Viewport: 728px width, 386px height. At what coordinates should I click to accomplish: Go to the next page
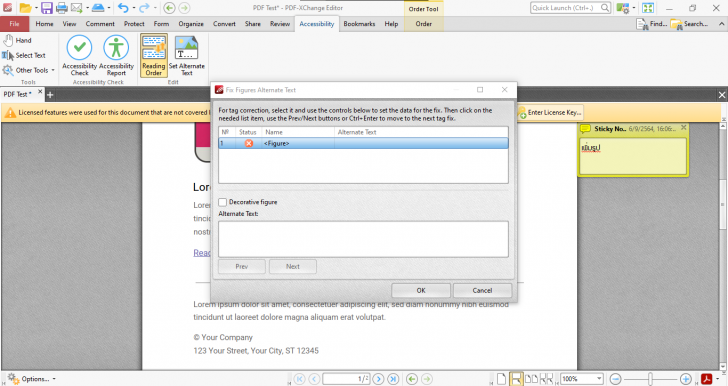(x=378, y=379)
